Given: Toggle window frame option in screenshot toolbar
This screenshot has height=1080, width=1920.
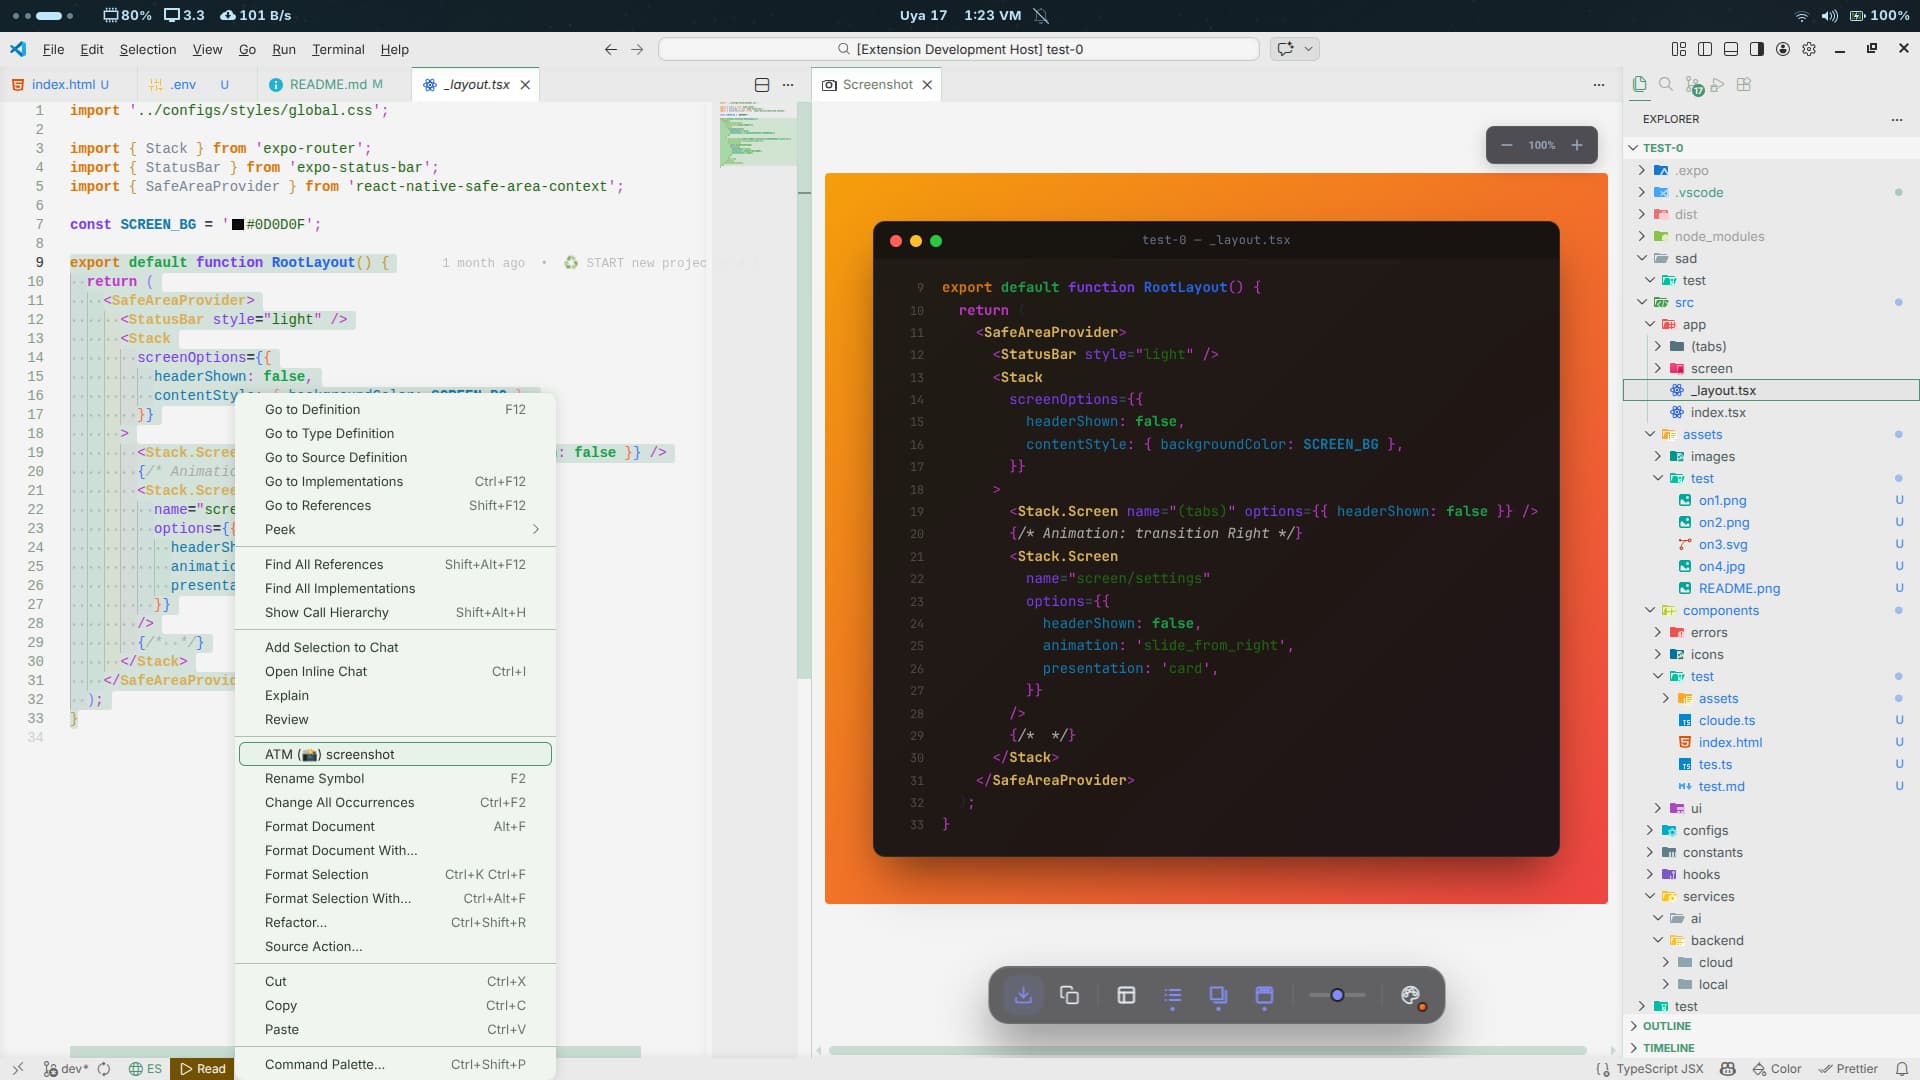Looking at the screenshot, I should coord(1264,995).
